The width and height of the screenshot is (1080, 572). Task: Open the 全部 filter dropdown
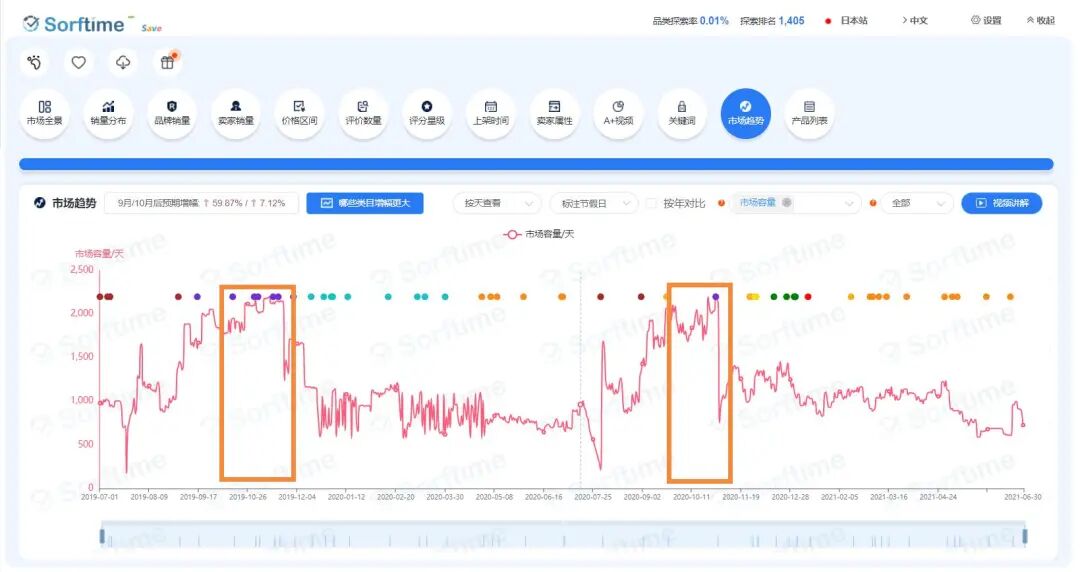(917, 203)
